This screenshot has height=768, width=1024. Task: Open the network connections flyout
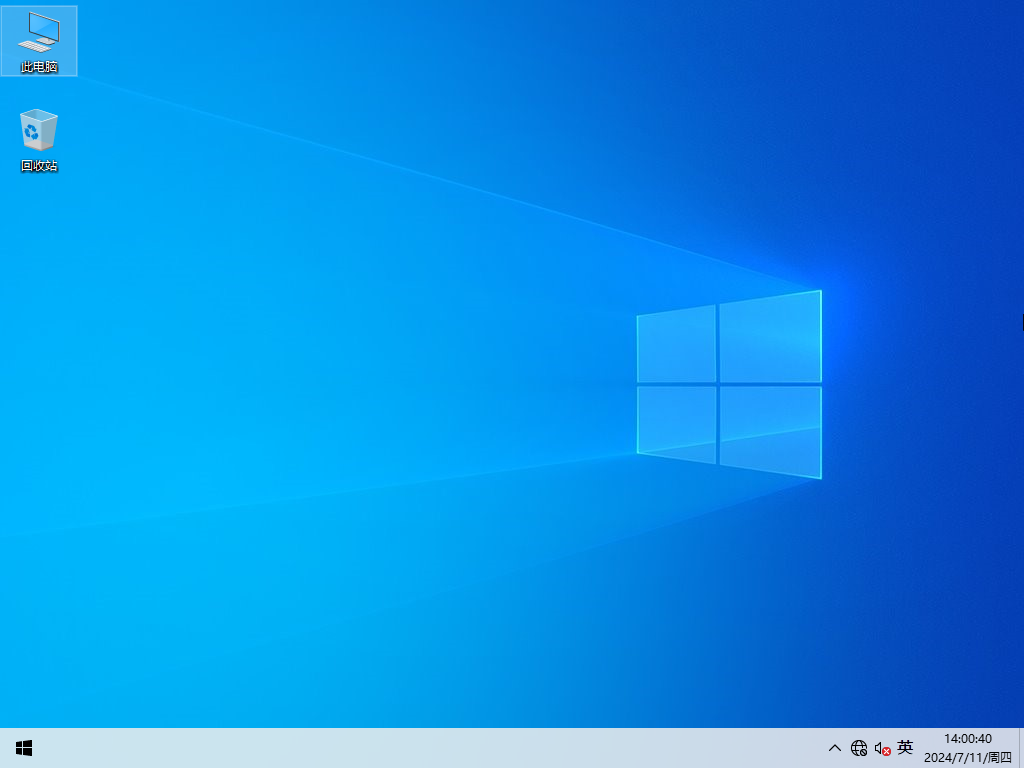pos(859,747)
